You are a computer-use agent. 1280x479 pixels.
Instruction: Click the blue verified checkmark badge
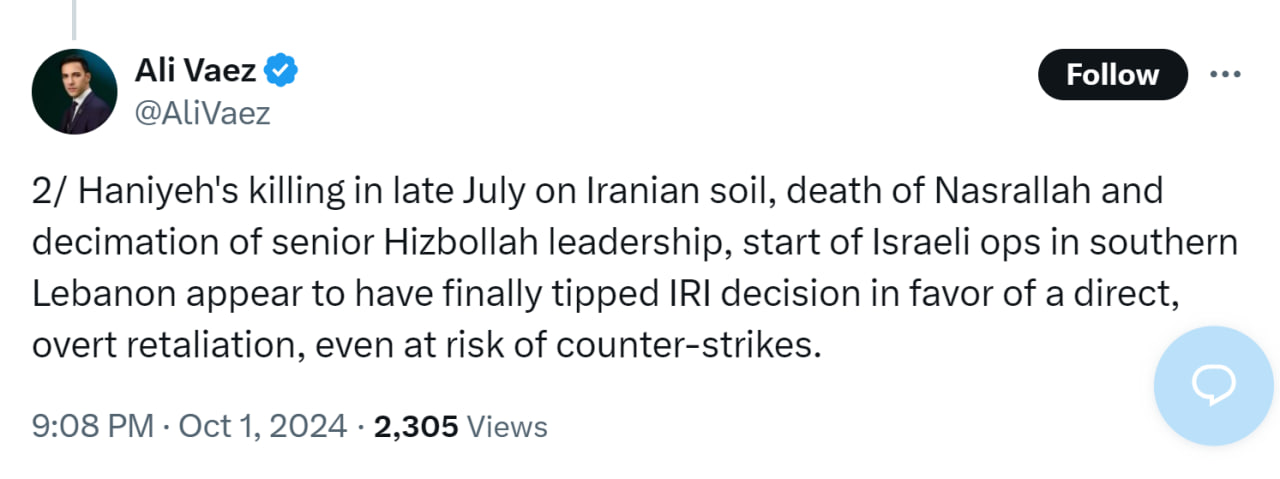[x=281, y=71]
